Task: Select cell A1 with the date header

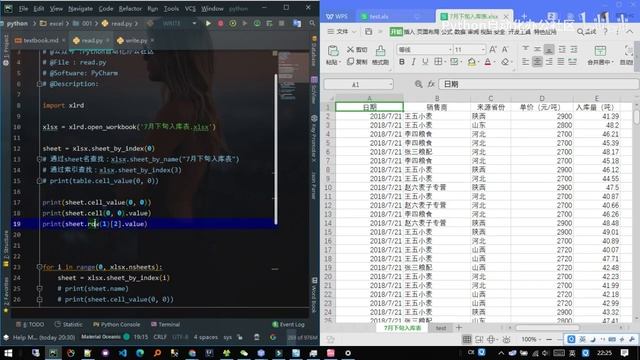Action: click(369, 107)
